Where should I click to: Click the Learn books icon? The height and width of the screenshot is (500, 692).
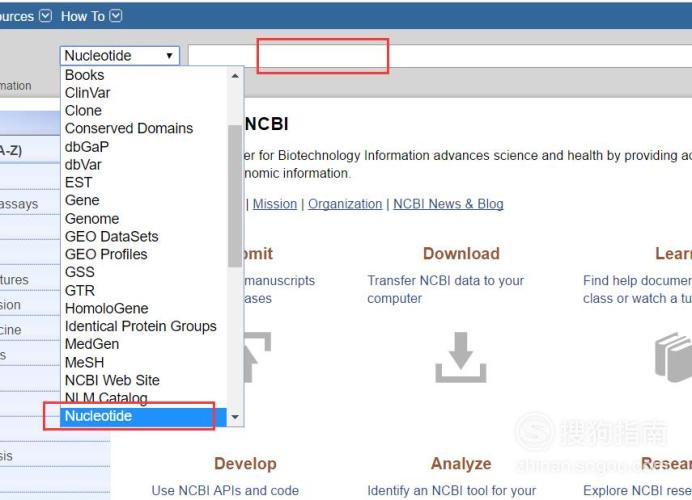pos(673,357)
